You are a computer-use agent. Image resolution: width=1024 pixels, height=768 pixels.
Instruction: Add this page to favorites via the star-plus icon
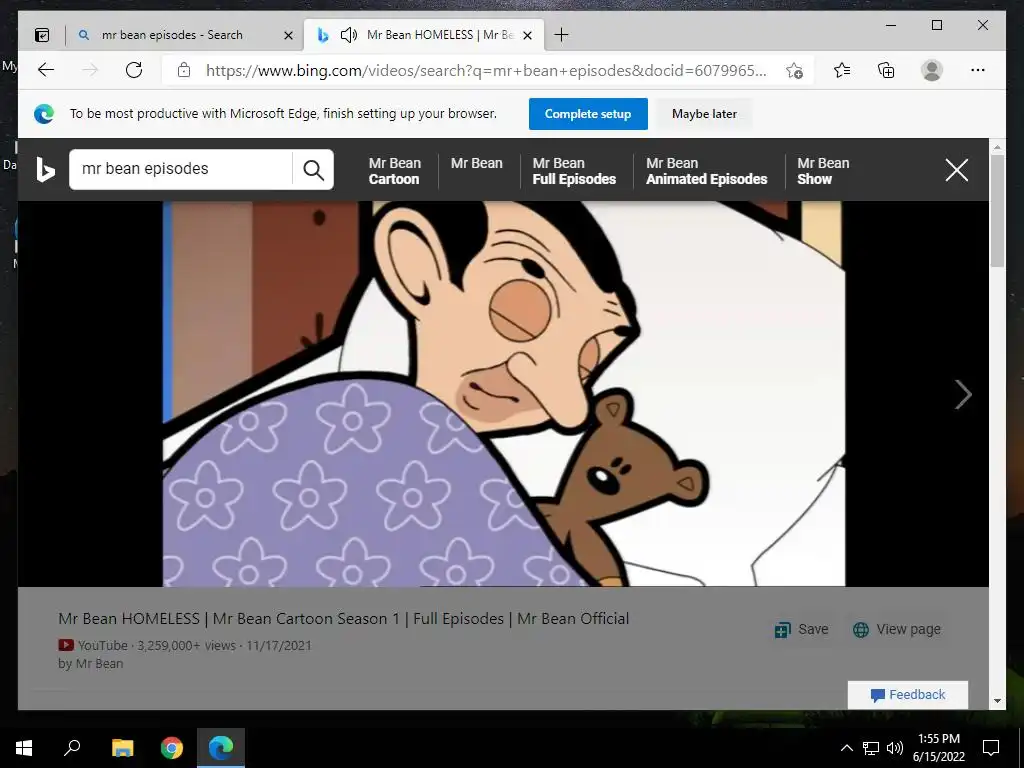[x=794, y=71]
